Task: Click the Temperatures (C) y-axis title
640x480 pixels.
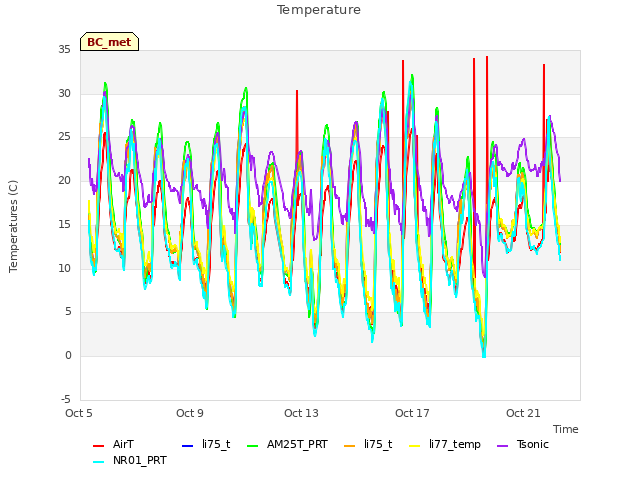Action: (13, 226)
